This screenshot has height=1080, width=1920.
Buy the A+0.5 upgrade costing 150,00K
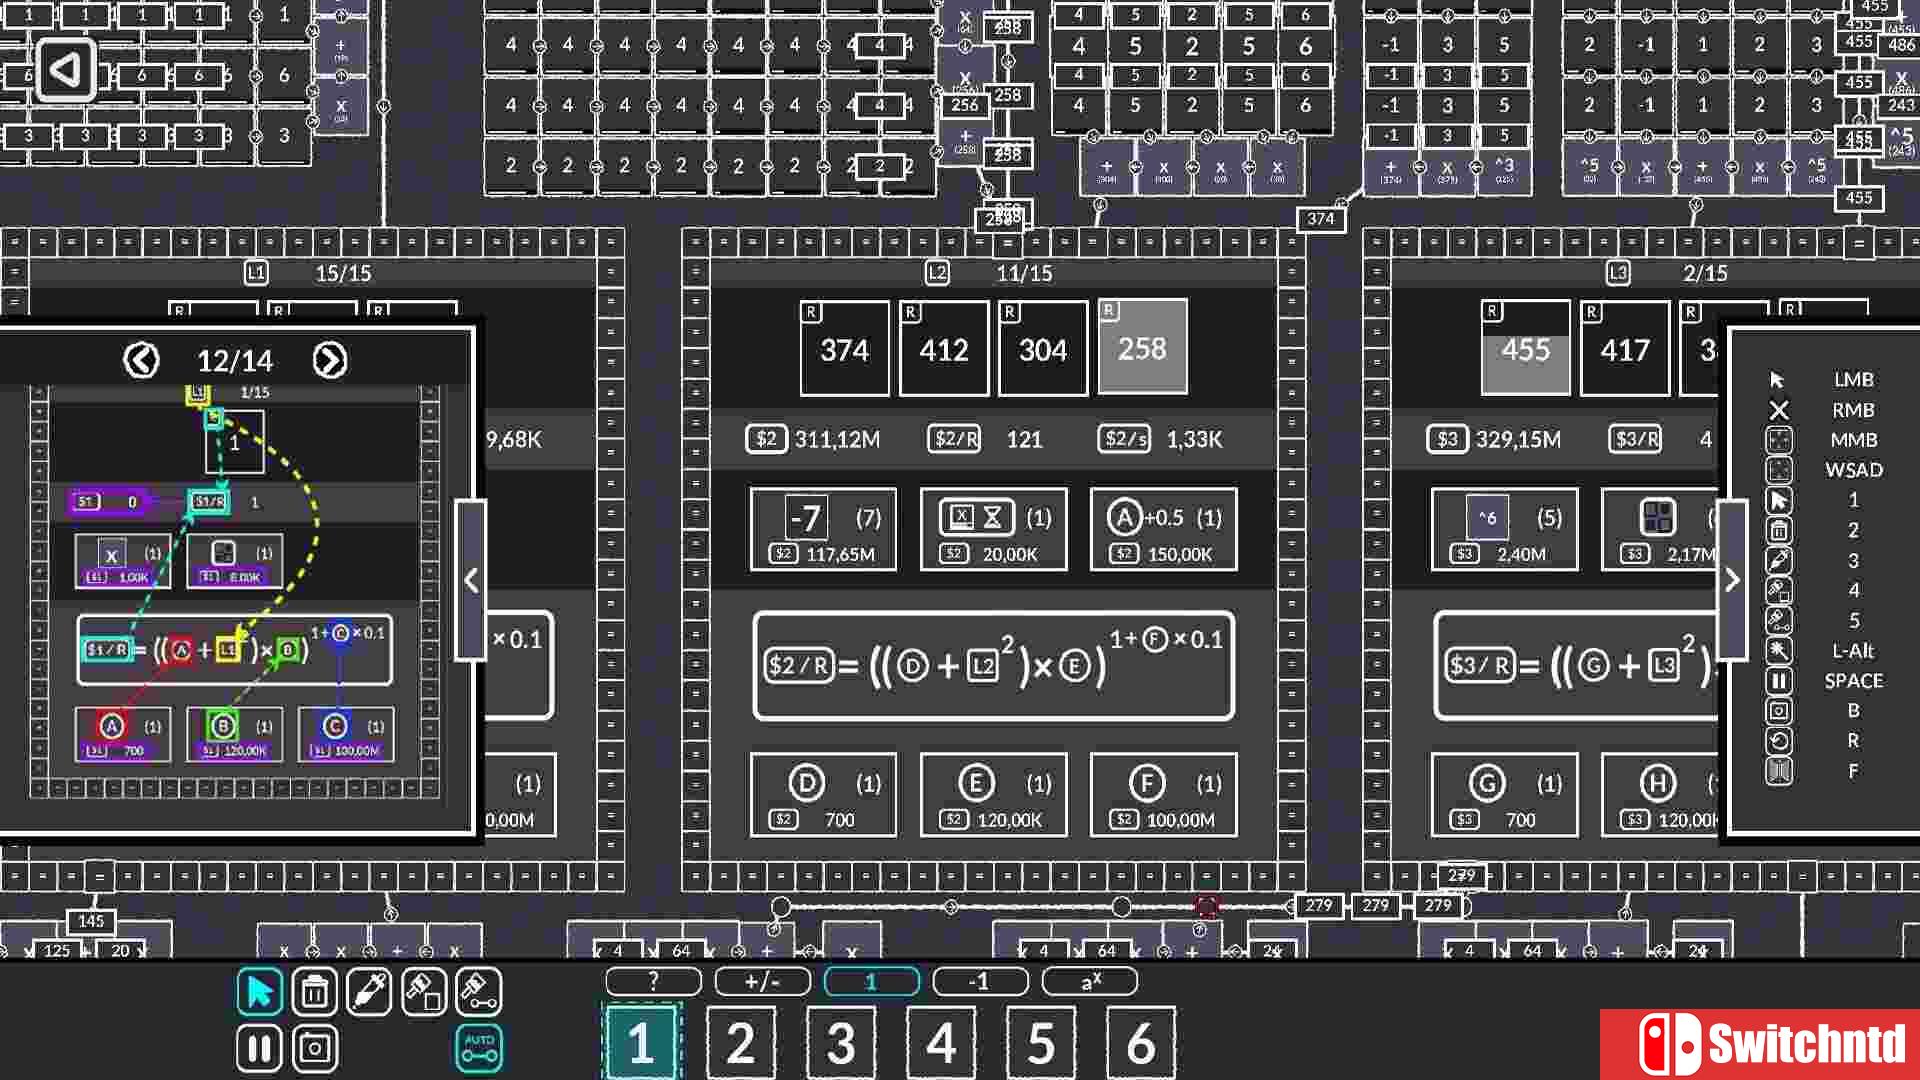pyautogui.click(x=1163, y=530)
